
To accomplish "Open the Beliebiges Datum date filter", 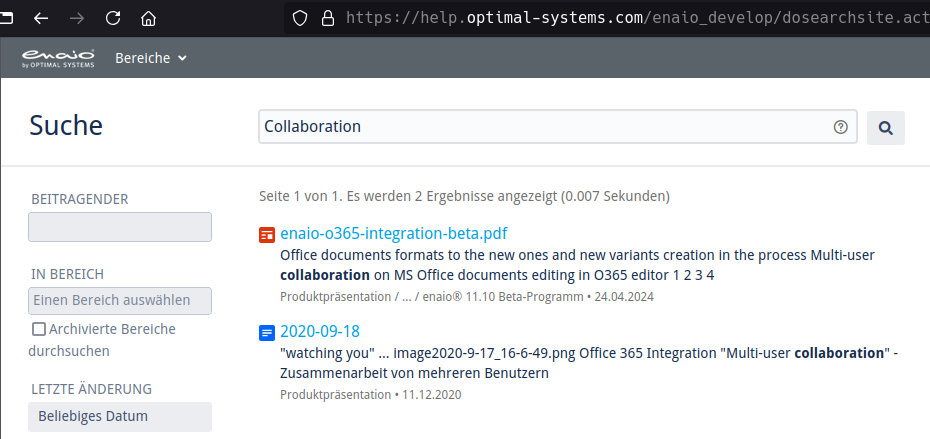I will click(x=120, y=416).
